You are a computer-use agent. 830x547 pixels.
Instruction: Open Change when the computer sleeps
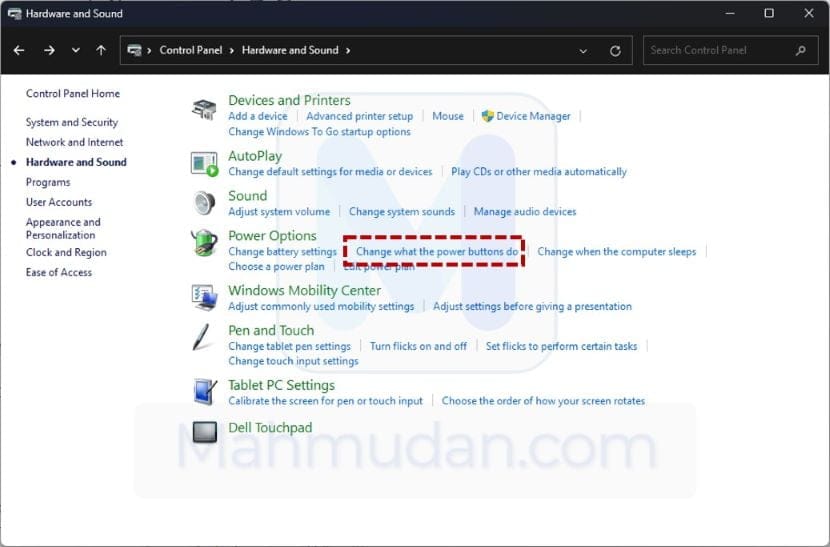616,252
